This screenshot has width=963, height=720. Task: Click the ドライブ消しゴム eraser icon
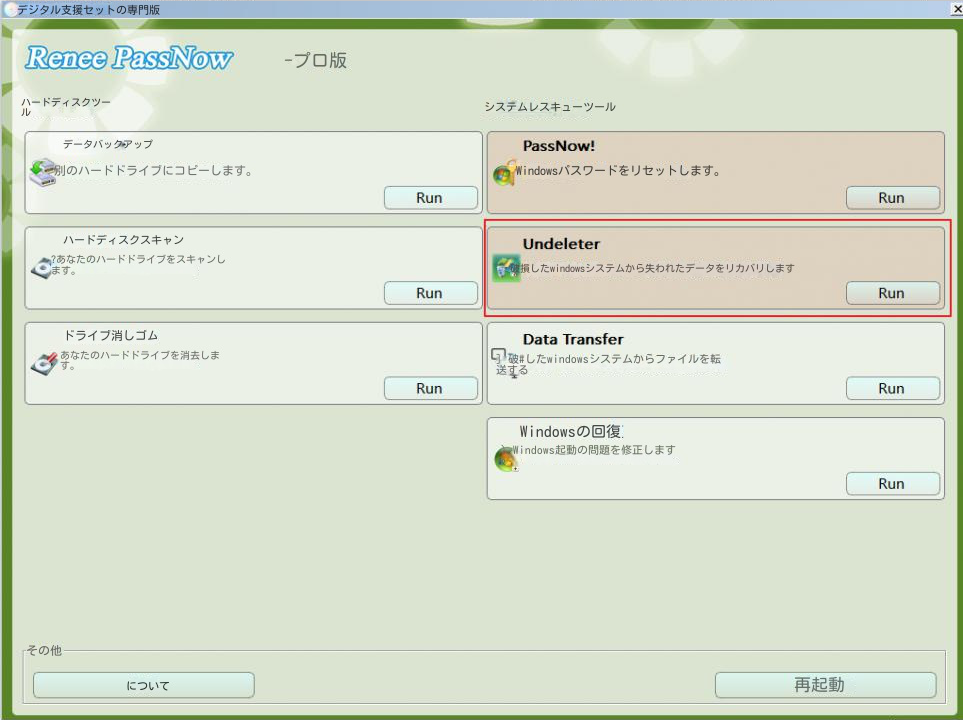(x=43, y=363)
